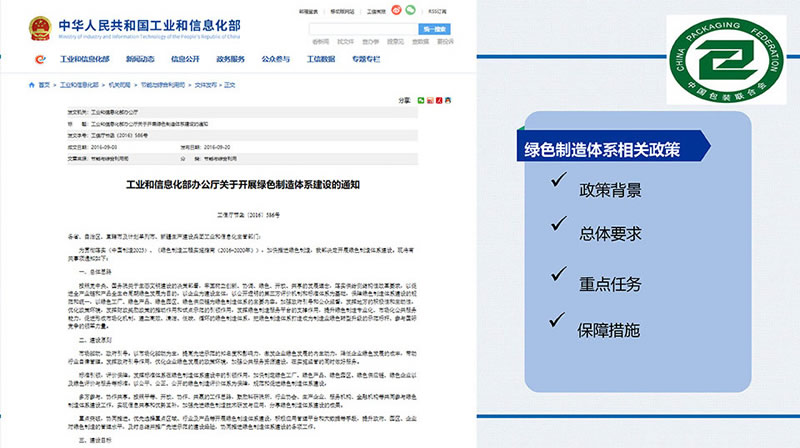Open 工业和信息化部 nav menu
The height and width of the screenshot is (448, 800).
point(85,59)
